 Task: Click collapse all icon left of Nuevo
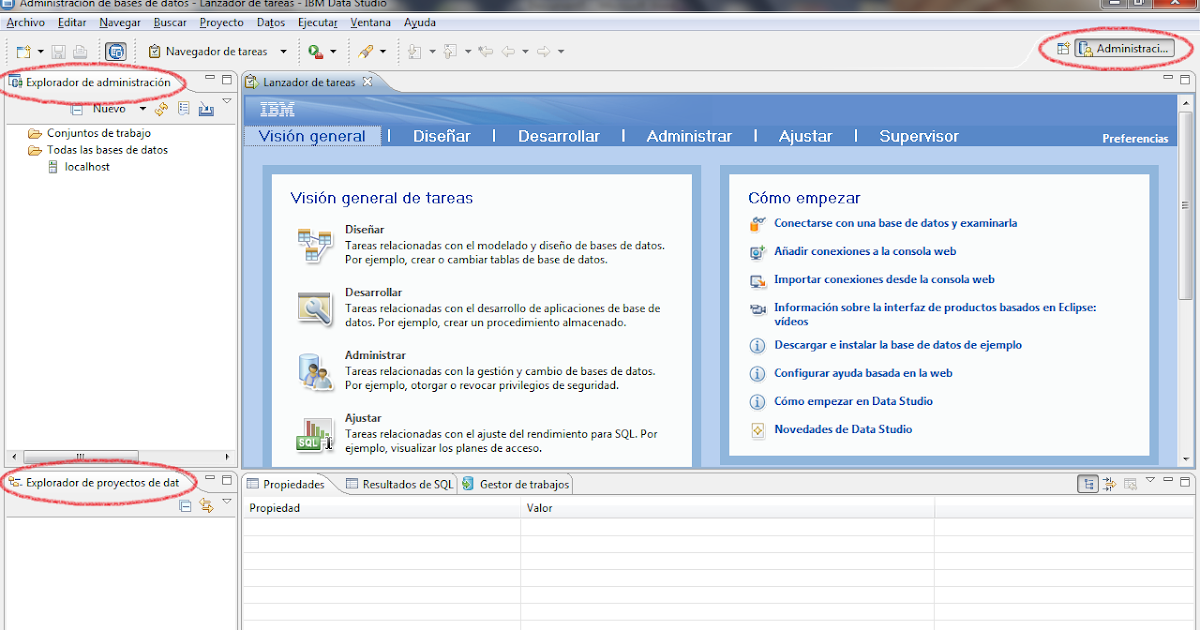click(x=77, y=109)
